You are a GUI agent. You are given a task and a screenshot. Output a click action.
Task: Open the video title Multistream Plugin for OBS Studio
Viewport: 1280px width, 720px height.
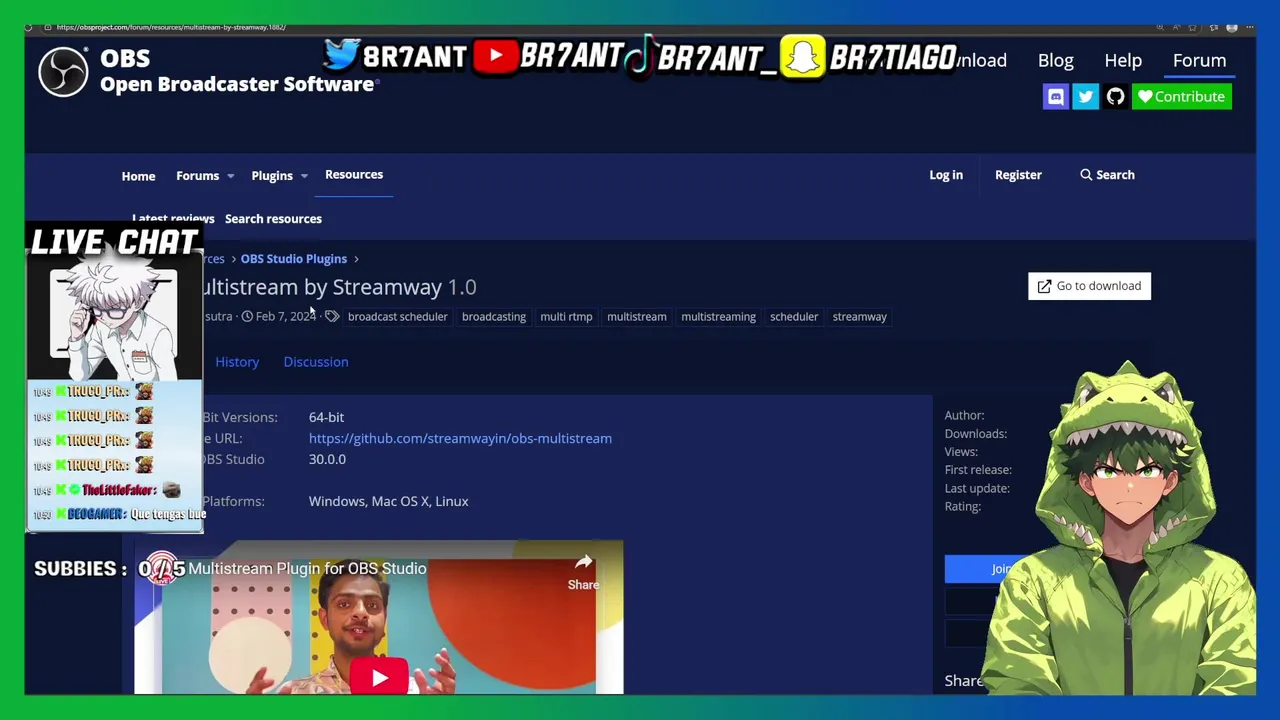coord(307,569)
